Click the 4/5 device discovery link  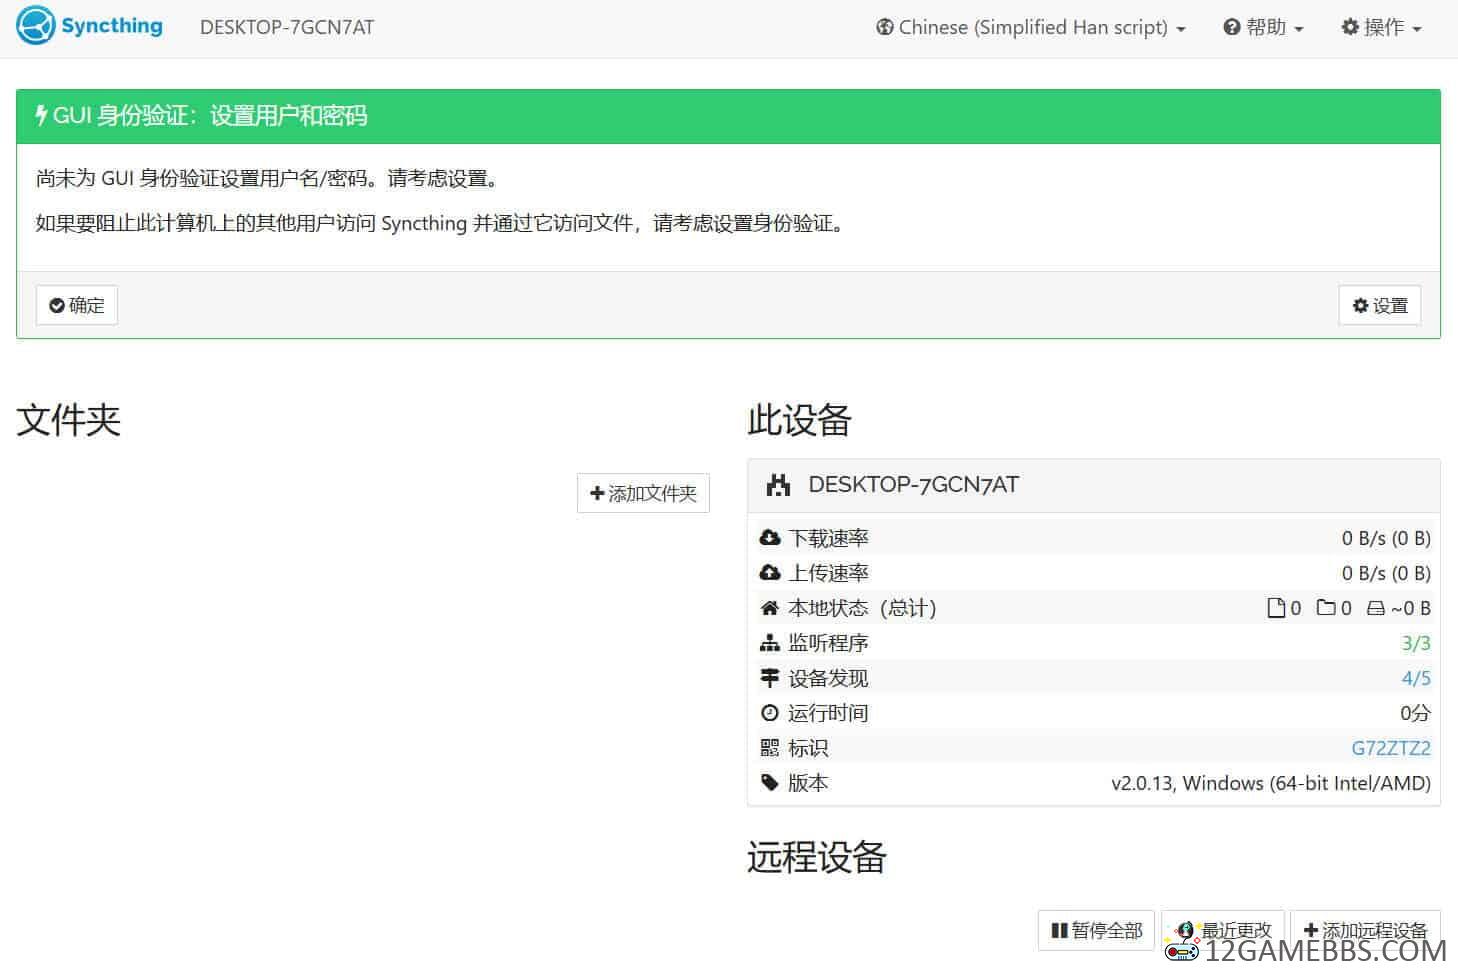pyautogui.click(x=1416, y=678)
